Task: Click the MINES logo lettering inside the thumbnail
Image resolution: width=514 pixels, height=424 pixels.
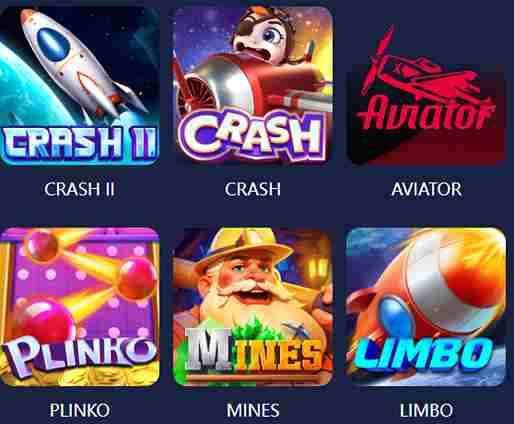Action: point(253,350)
